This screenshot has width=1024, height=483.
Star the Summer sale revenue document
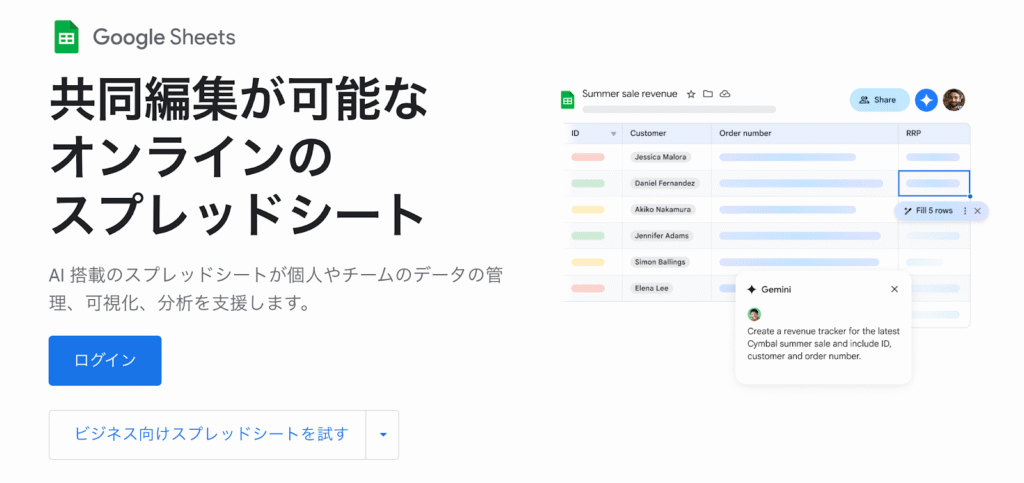coord(690,94)
